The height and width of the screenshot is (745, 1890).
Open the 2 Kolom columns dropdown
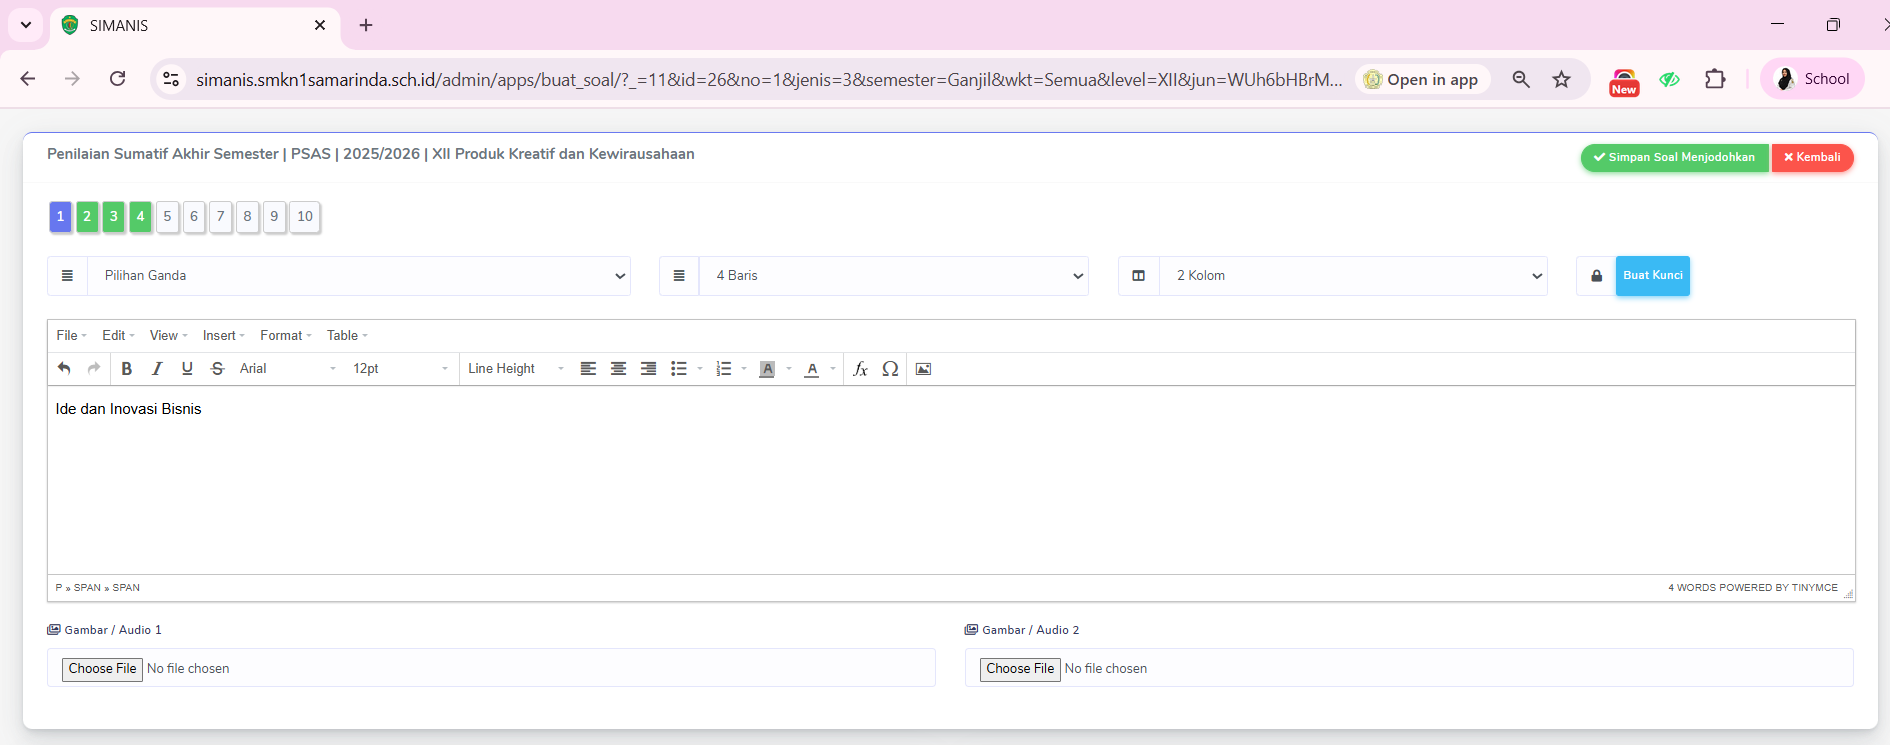point(1352,276)
